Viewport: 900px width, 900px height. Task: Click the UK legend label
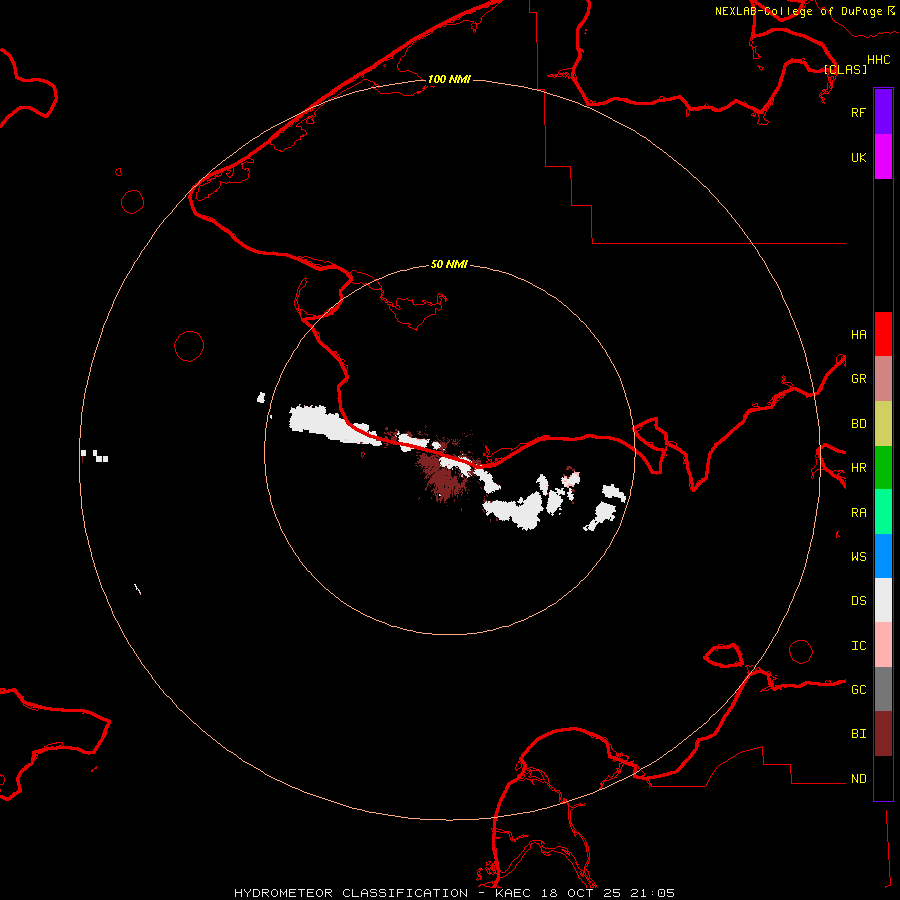pyautogui.click(x=858, y=157)
